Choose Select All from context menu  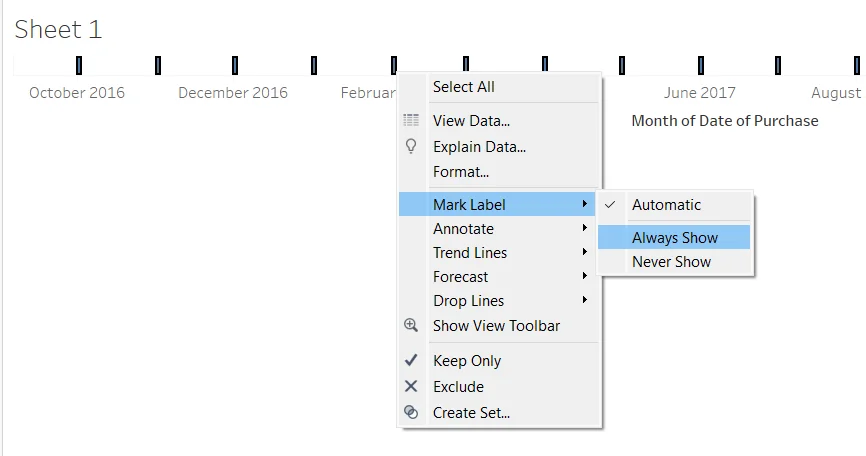tap(463, 87)
